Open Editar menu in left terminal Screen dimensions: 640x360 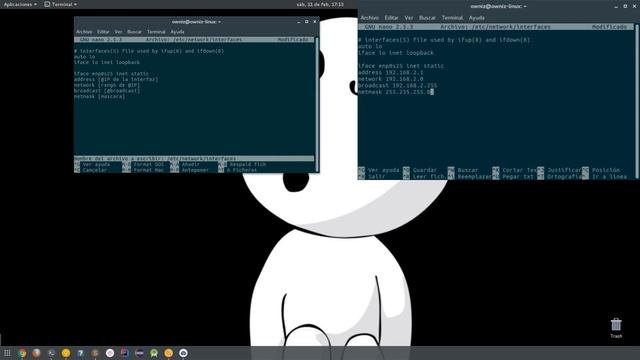103,31
